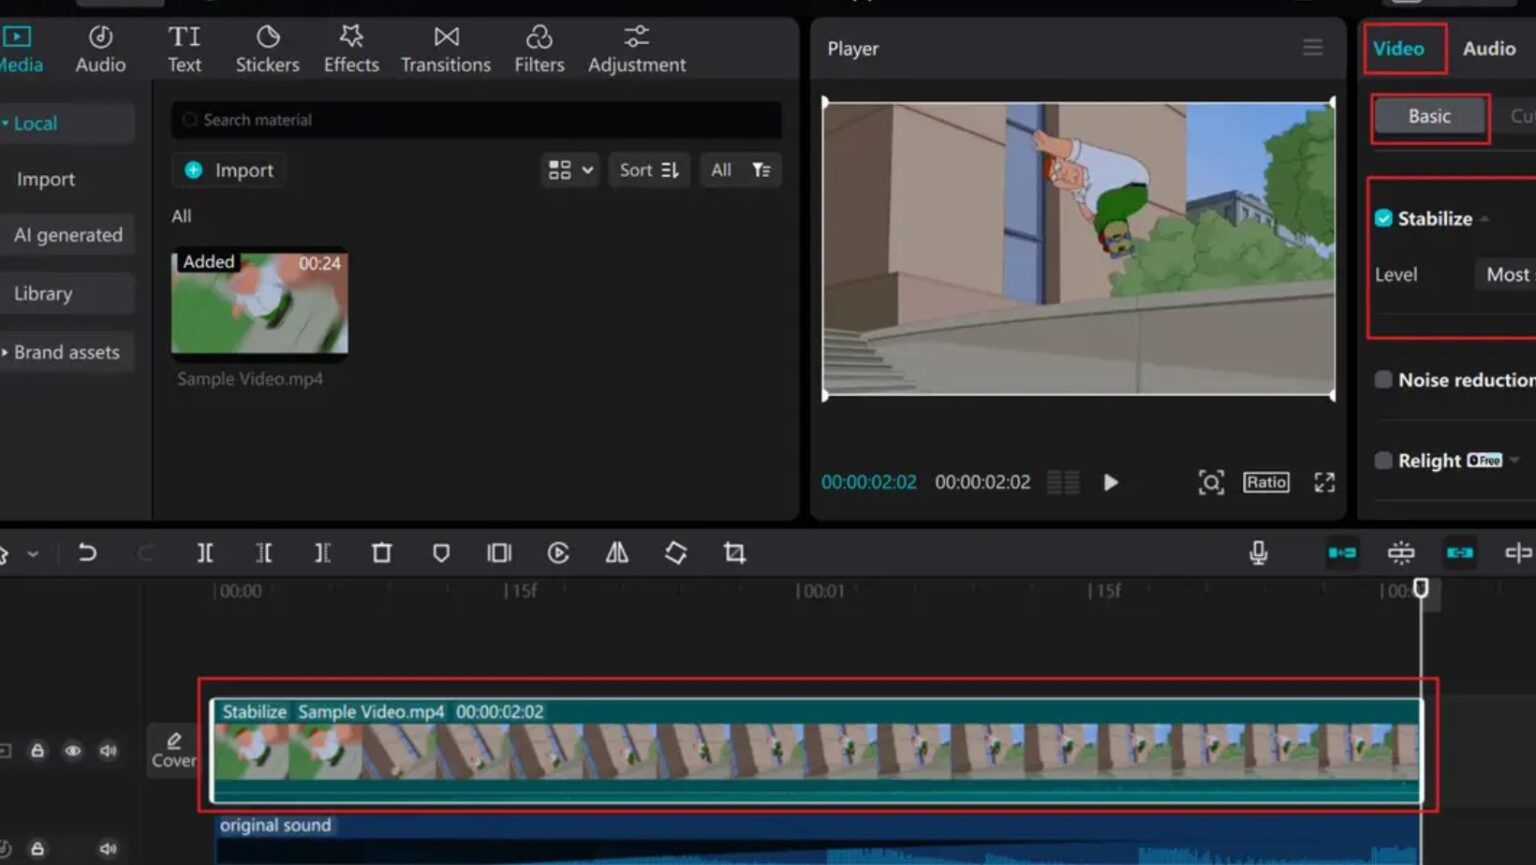The height and width of the screenshot is (865, 1536).
Task: Click the Import button
Action: 228,170
